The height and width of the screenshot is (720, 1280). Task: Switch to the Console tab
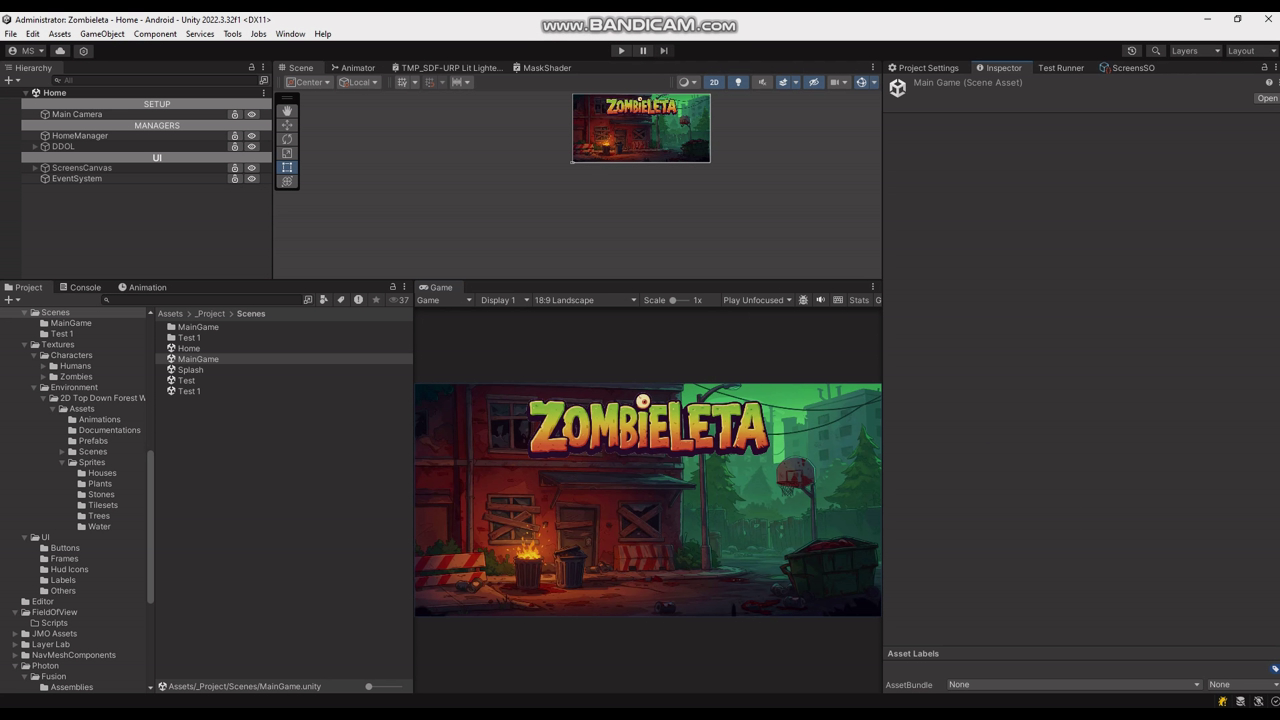80,288
